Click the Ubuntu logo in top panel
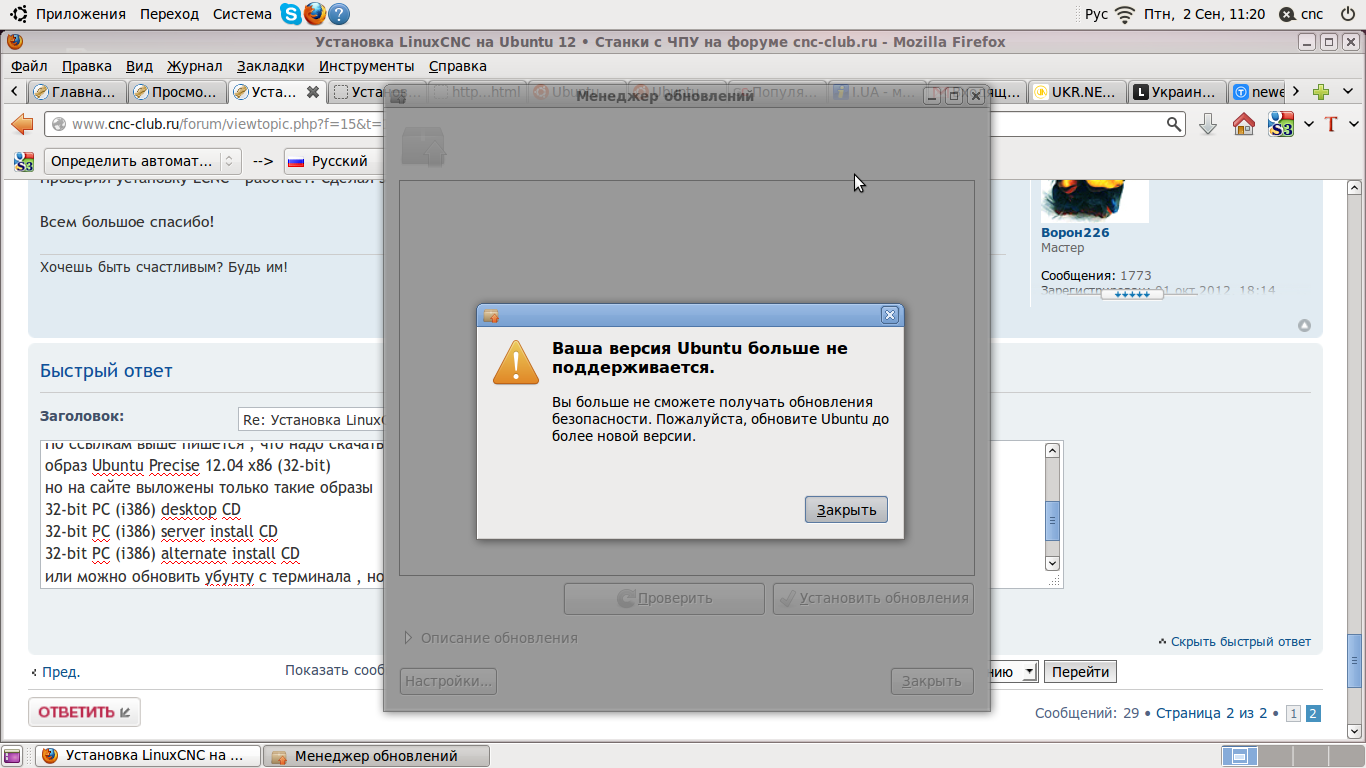The height and width of the screenshot is (768, 1366). click(18, 14)
